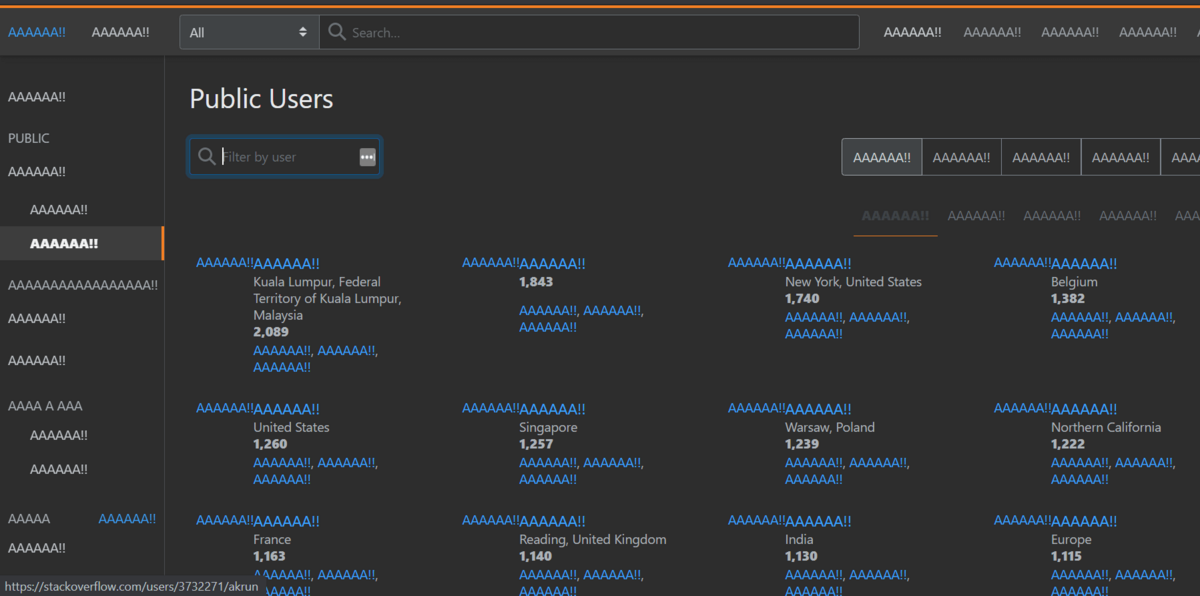Image resolution: width=1200 pixels, height=596 pixels.
Task: Open the Northern California user's name link
Action: click(x=1084, y=409)
